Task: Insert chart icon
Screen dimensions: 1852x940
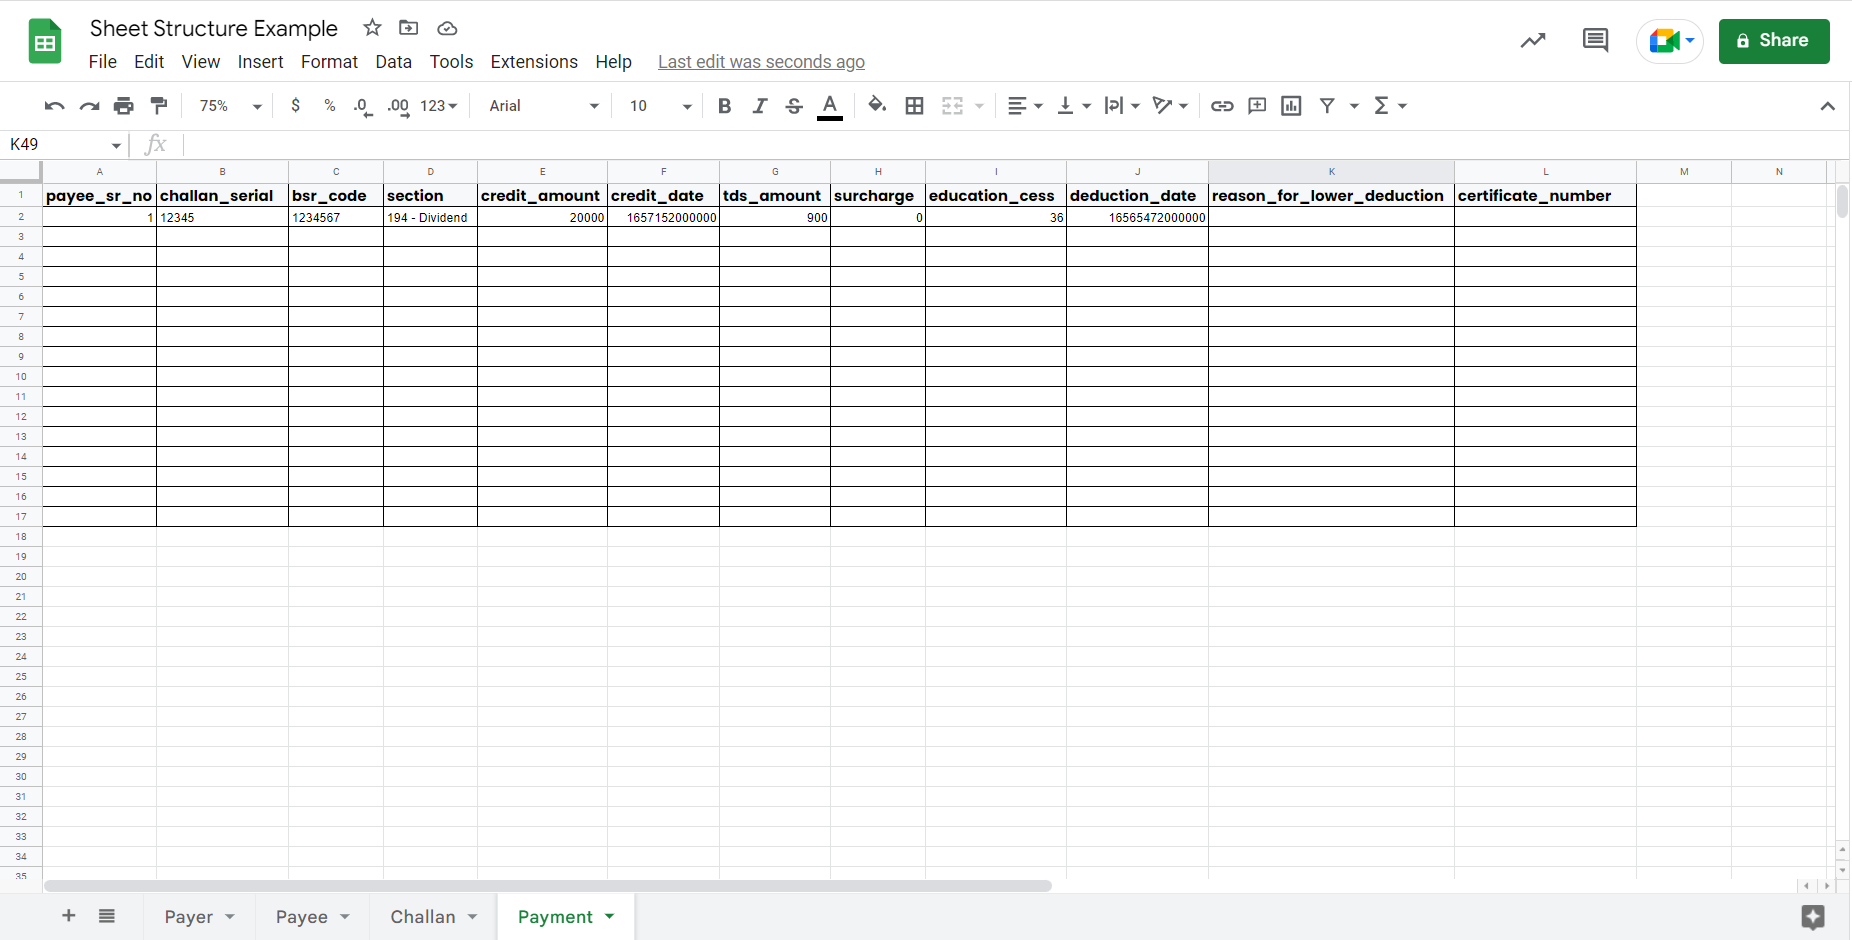Action: click(1291, 106)
